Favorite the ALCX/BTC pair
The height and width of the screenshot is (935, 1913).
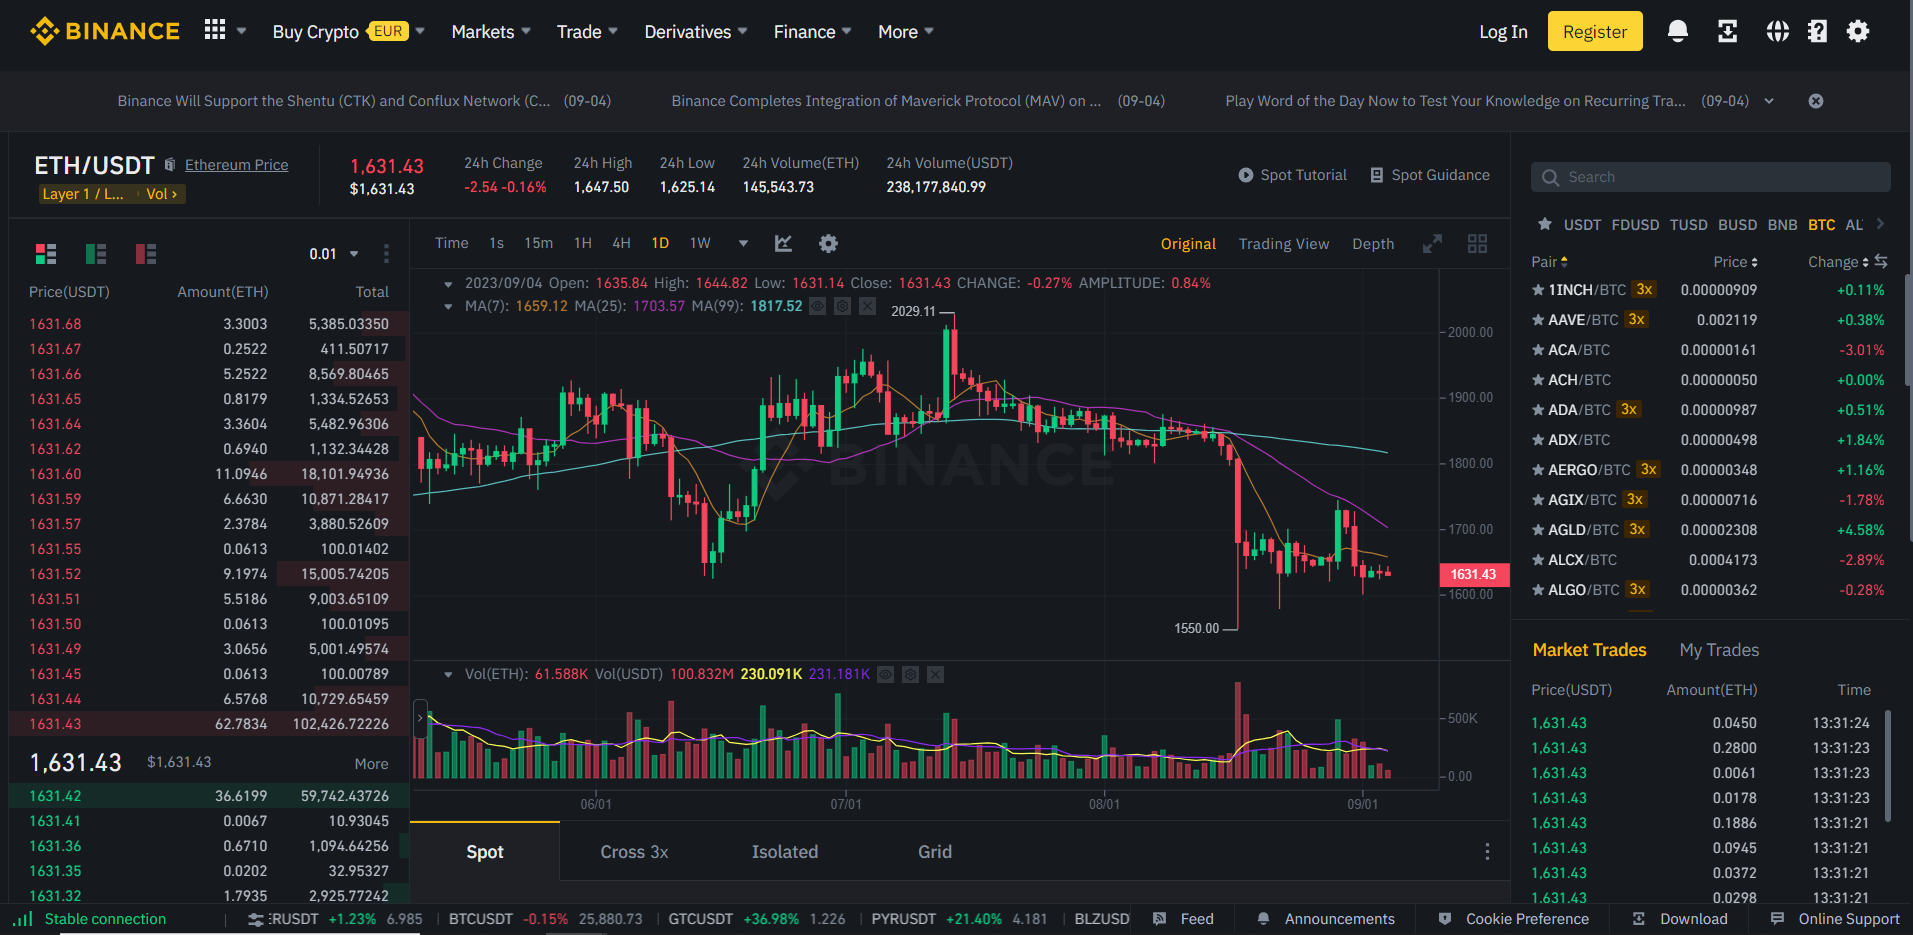(1538, 560)
